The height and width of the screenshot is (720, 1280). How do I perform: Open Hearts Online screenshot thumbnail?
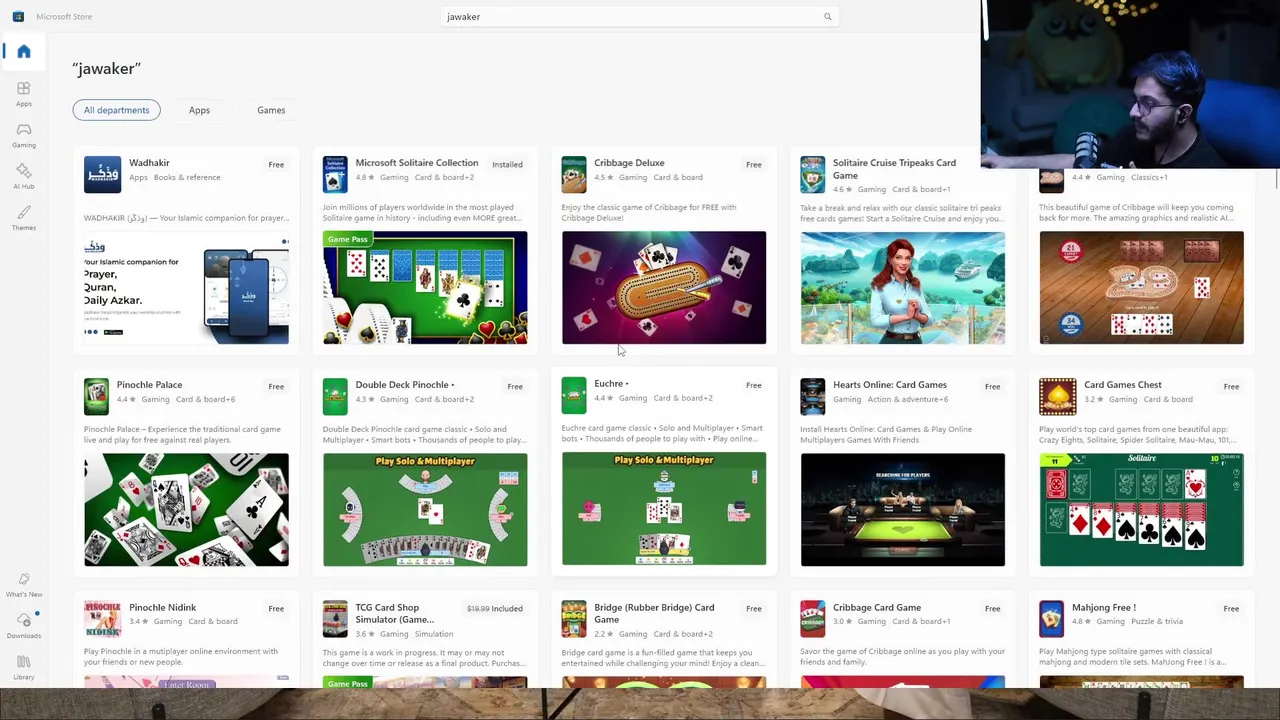click(903, 510)
